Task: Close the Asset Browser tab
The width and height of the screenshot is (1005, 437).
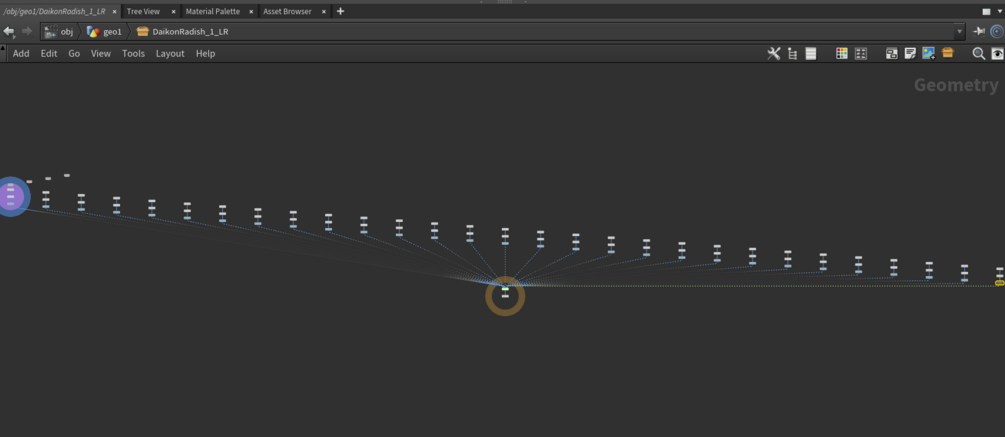Action: 324,12
